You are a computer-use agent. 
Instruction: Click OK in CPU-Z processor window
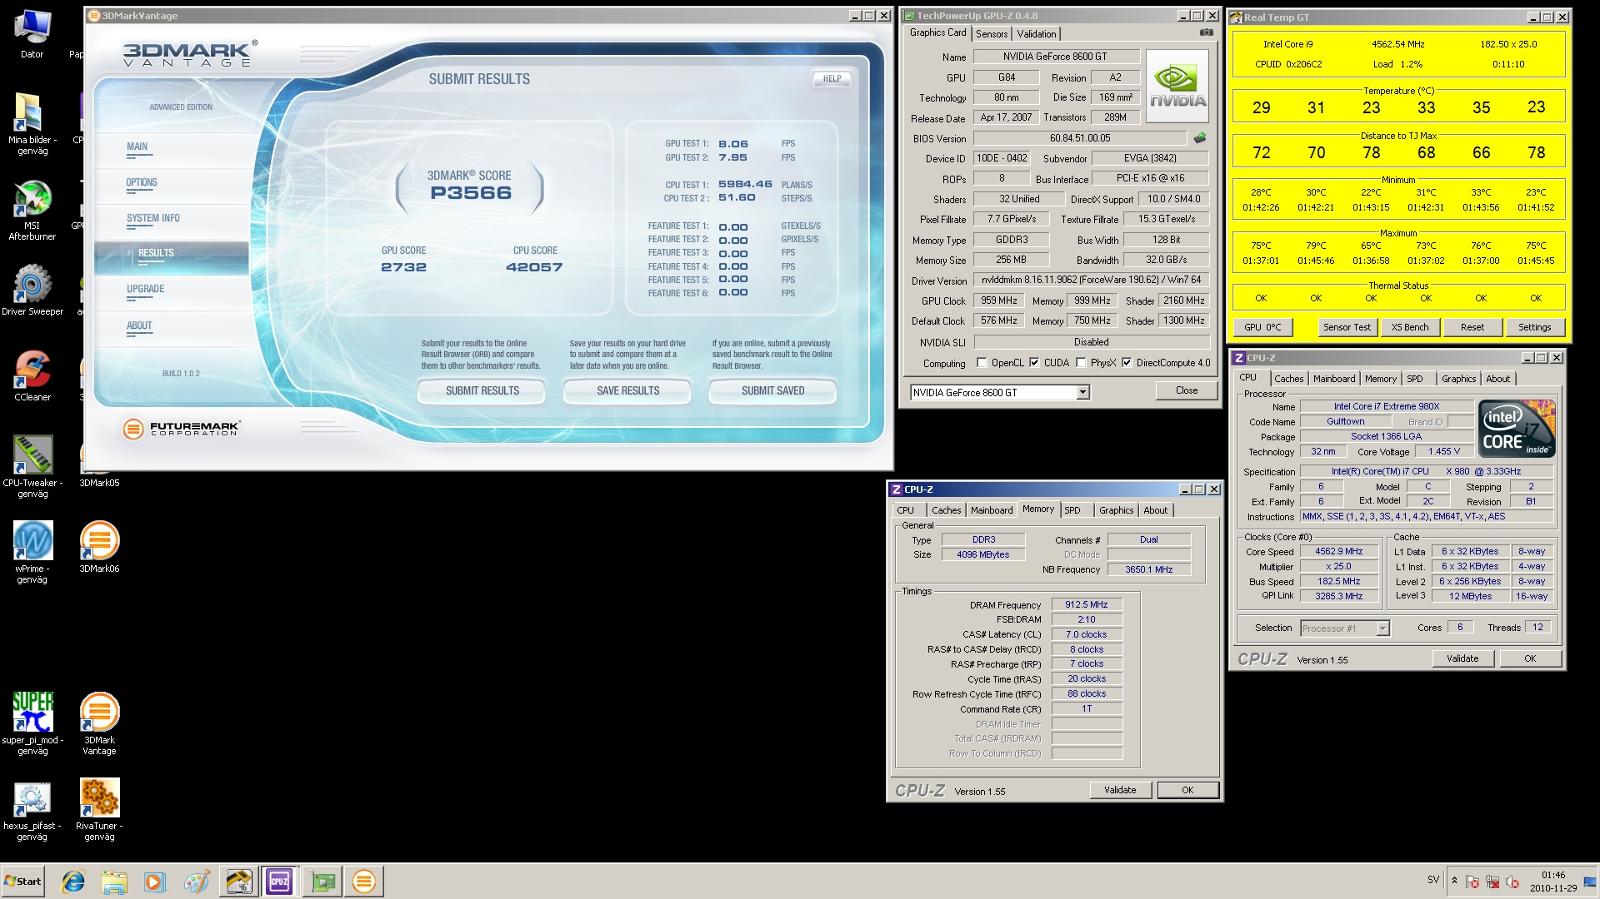(1529, 659)
